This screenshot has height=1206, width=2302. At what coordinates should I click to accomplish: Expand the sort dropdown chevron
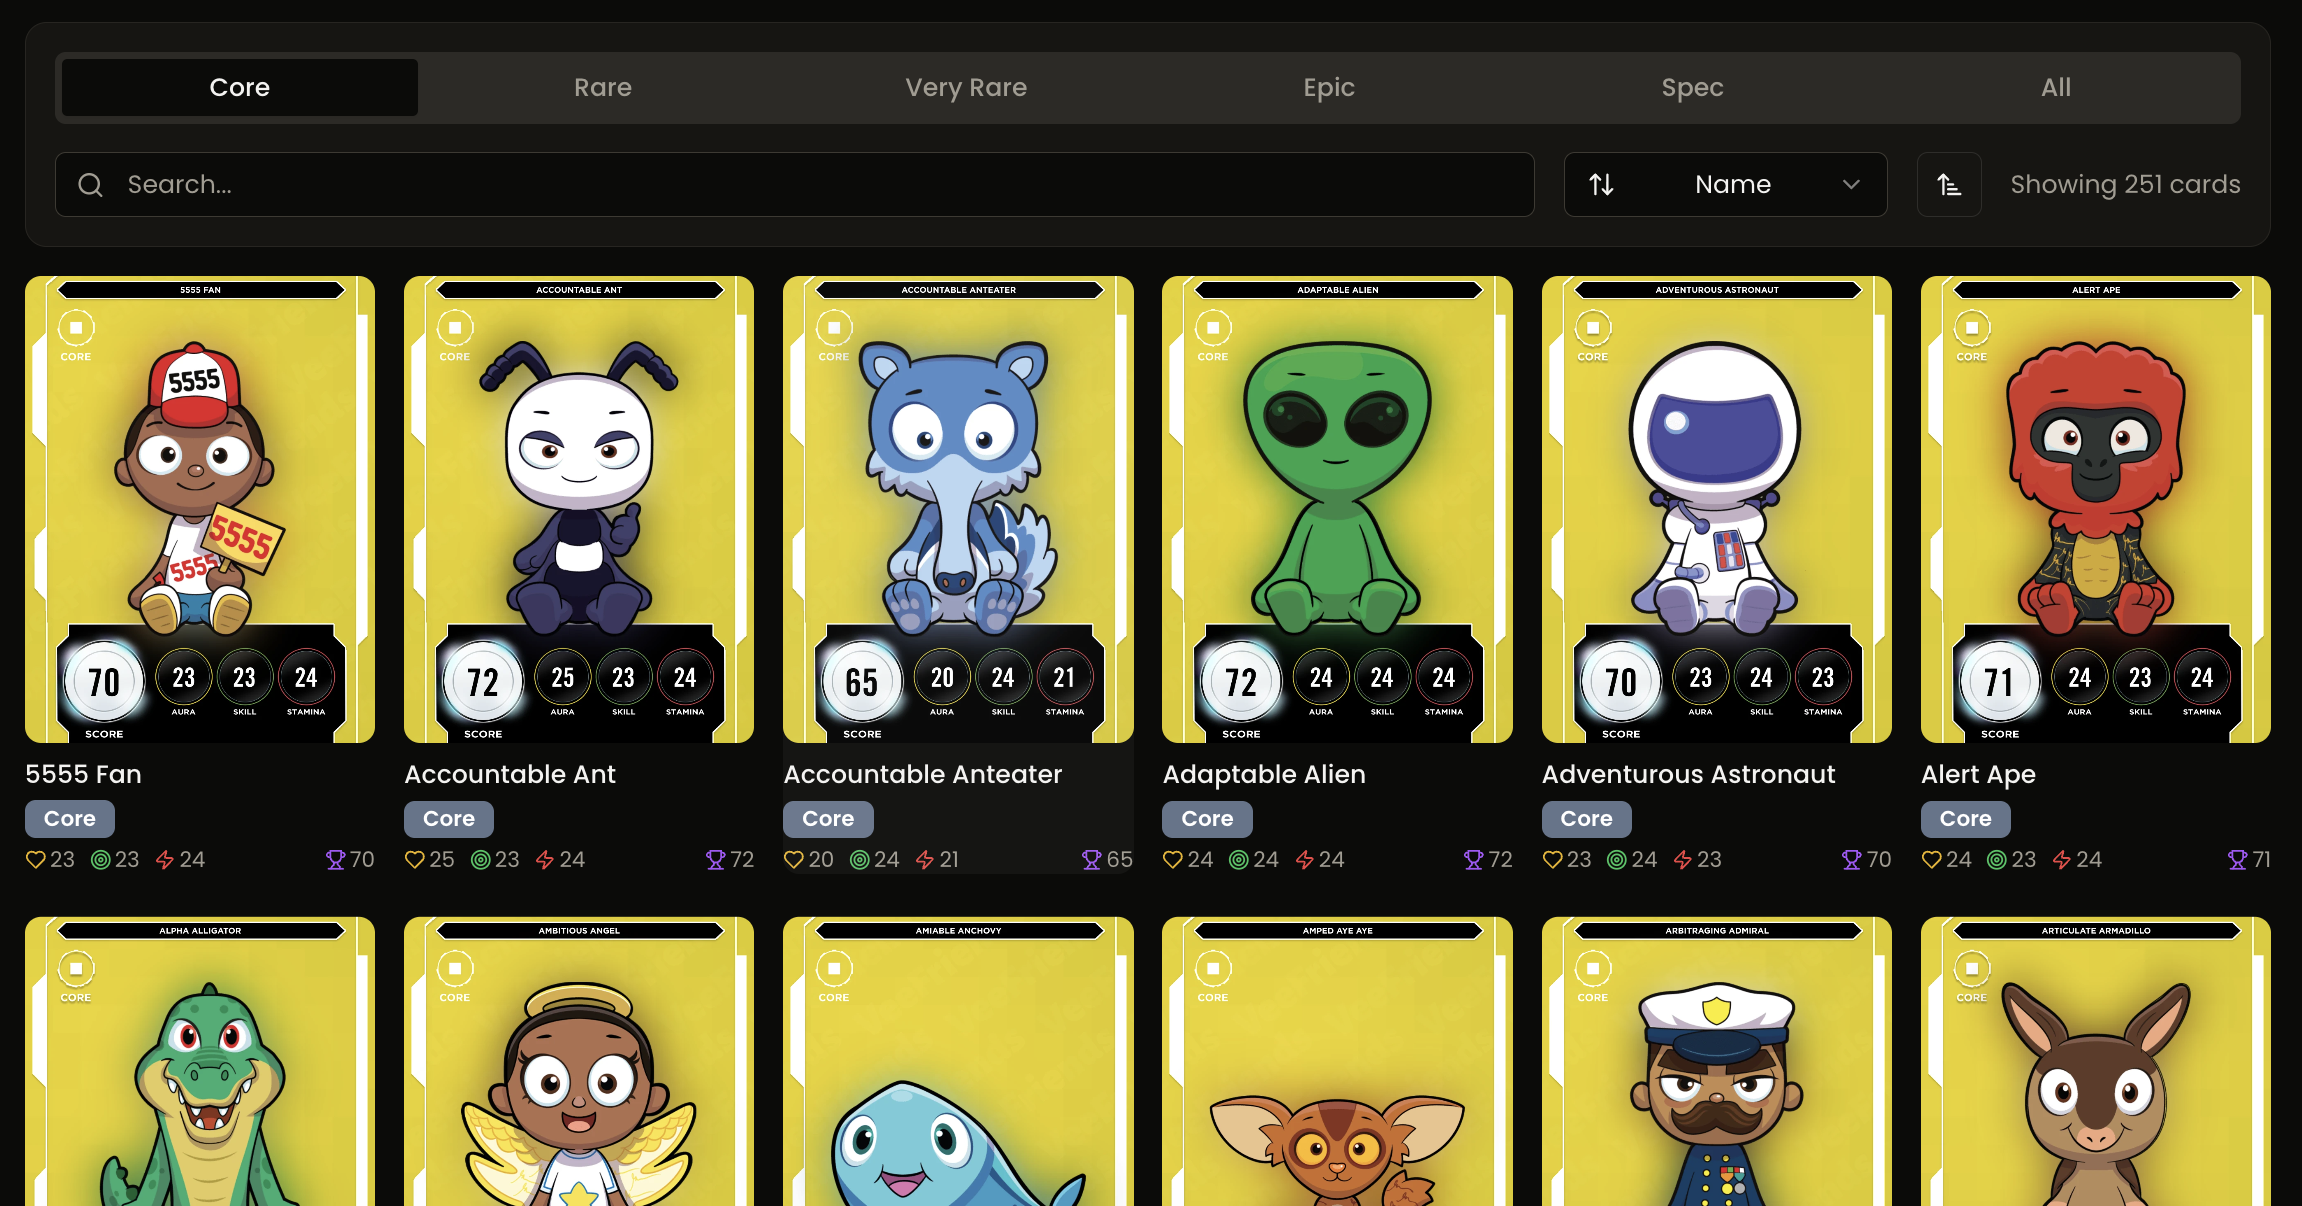point(1851,185)
